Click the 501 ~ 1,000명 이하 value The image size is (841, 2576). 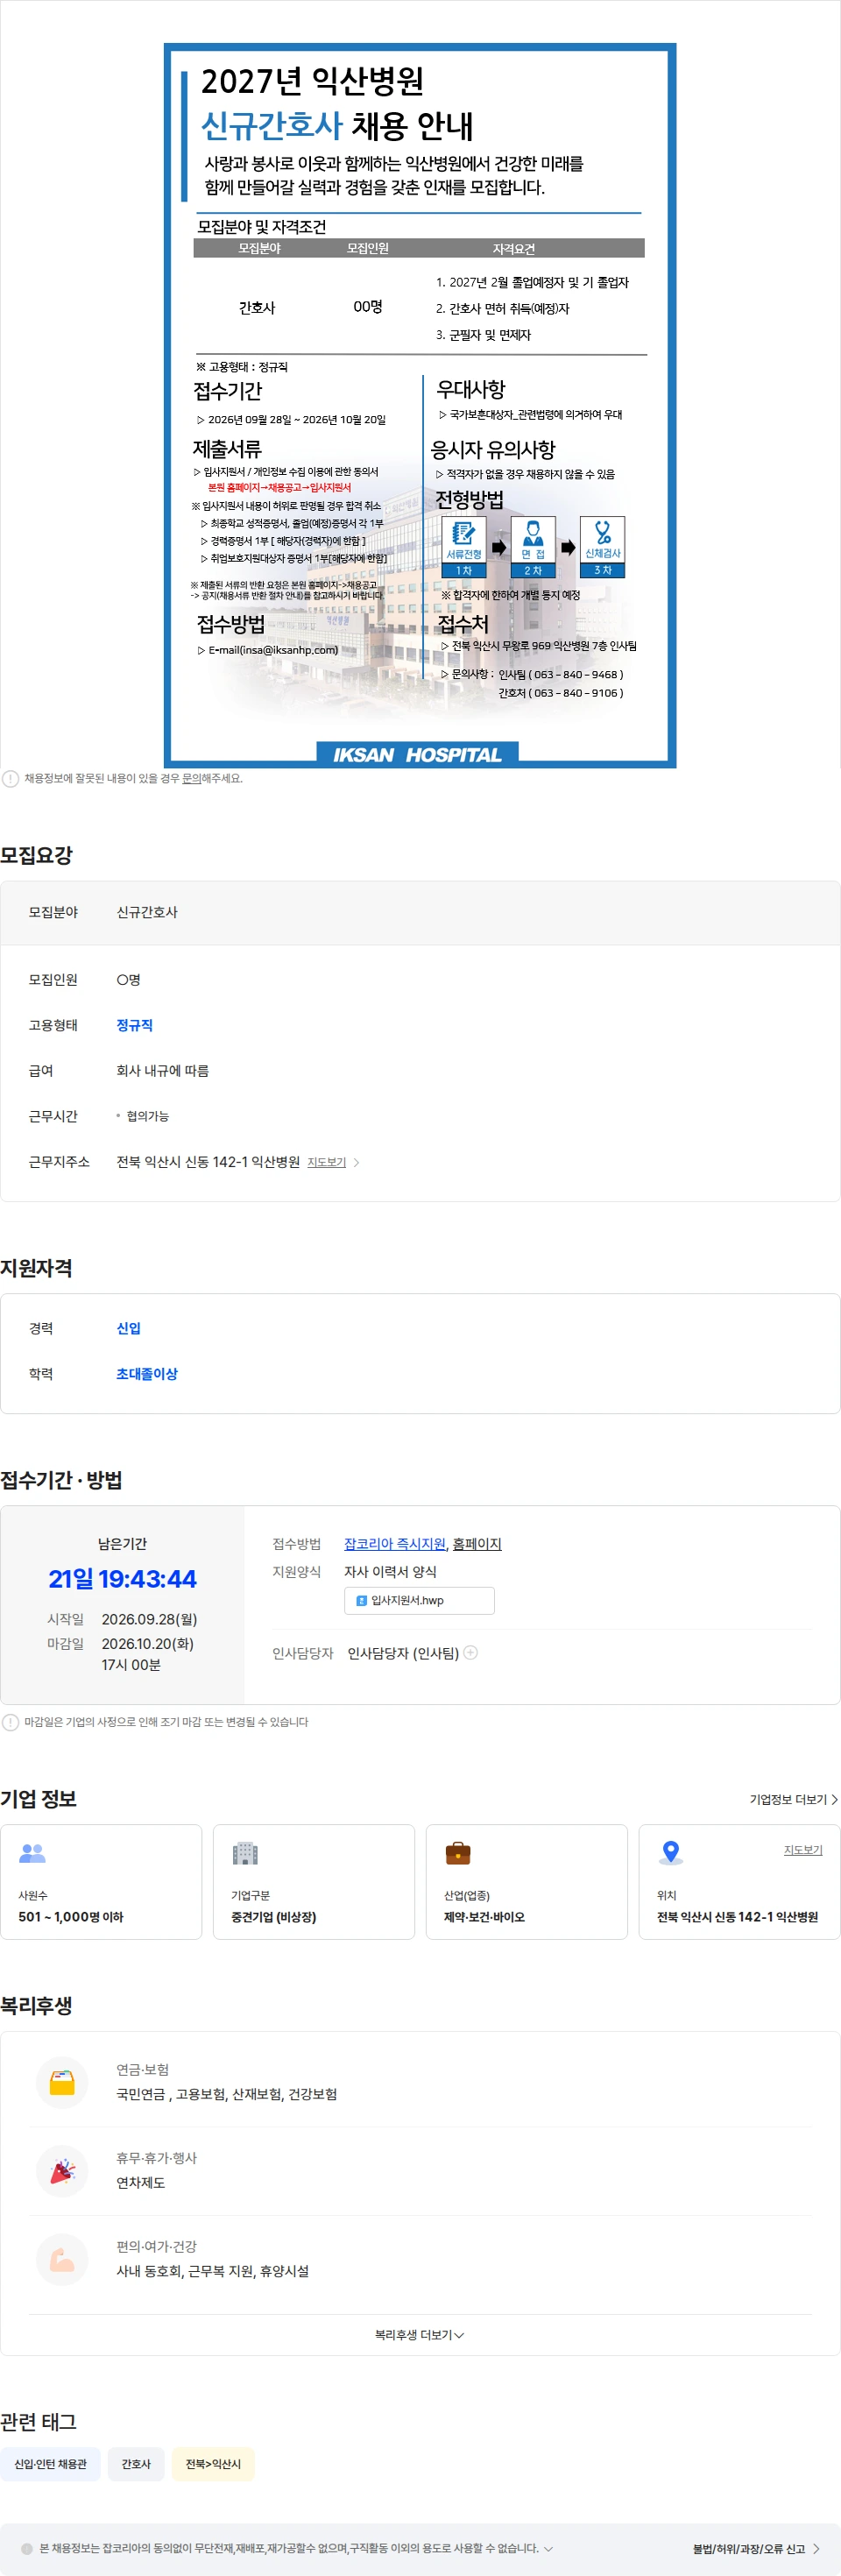click(x=71, y=1917)
